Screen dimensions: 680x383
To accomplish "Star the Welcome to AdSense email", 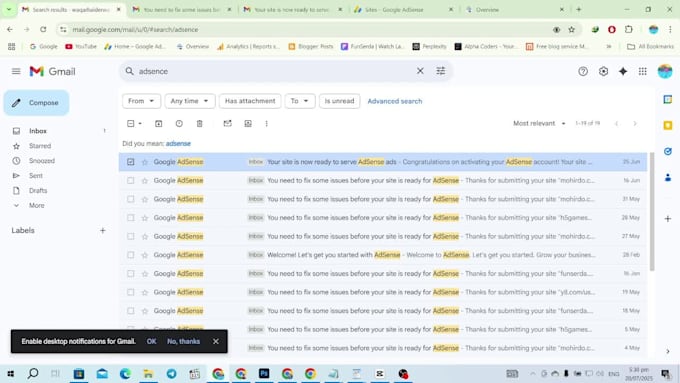I will pos(145,255).
